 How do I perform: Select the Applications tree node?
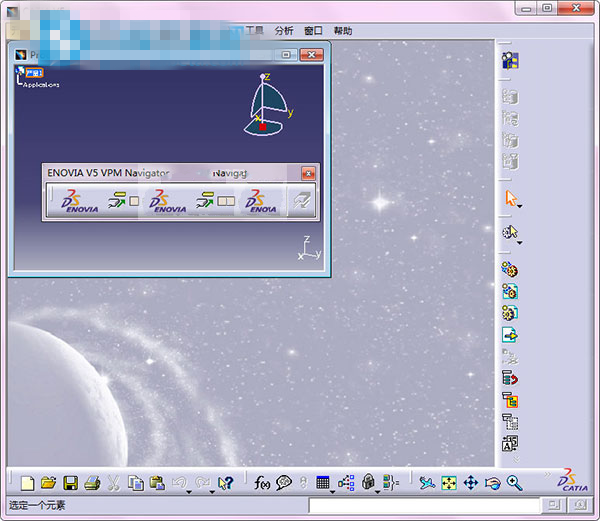[41, 85]
